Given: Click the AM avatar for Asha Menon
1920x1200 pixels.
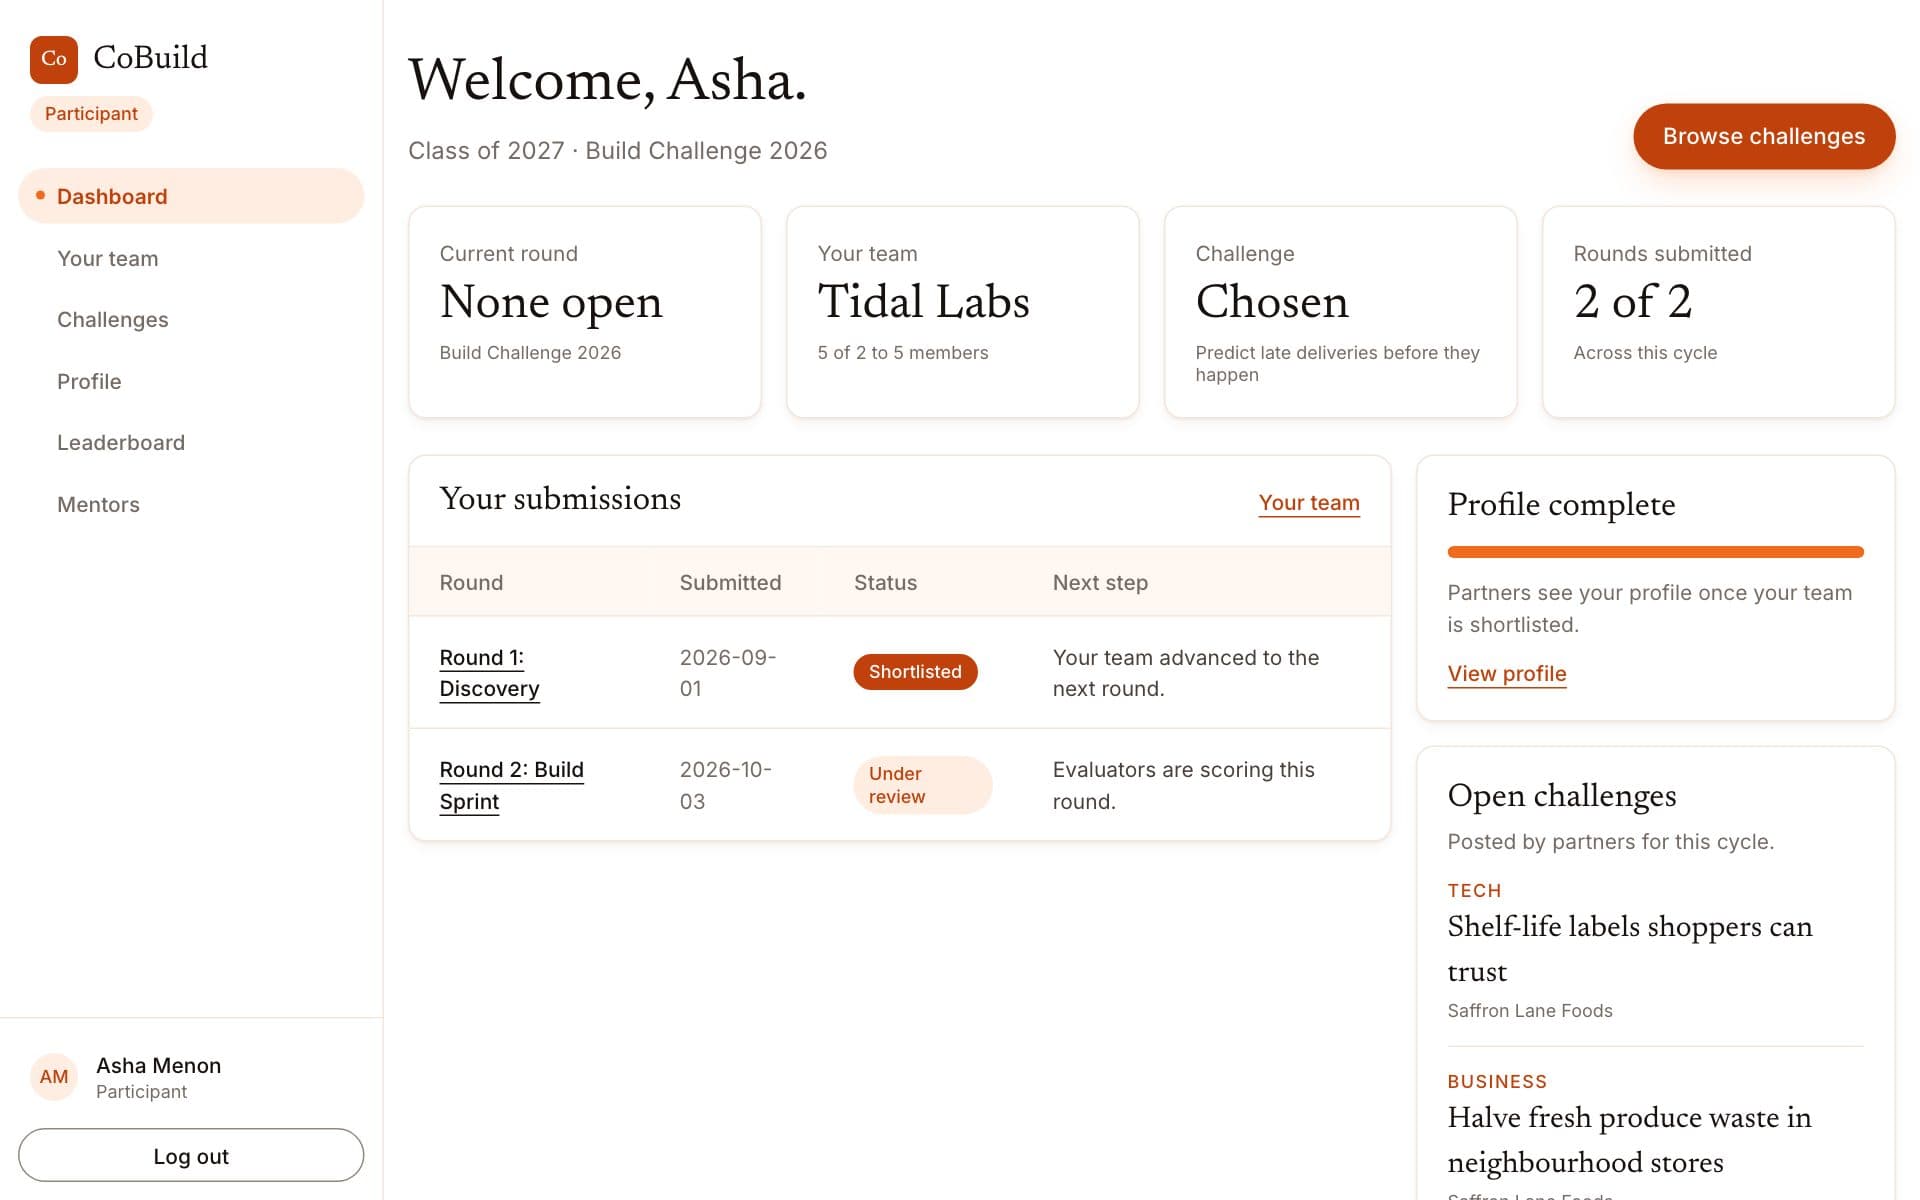Looking at the screenshot, I should pyautogui.click(x=54, y=1077).
